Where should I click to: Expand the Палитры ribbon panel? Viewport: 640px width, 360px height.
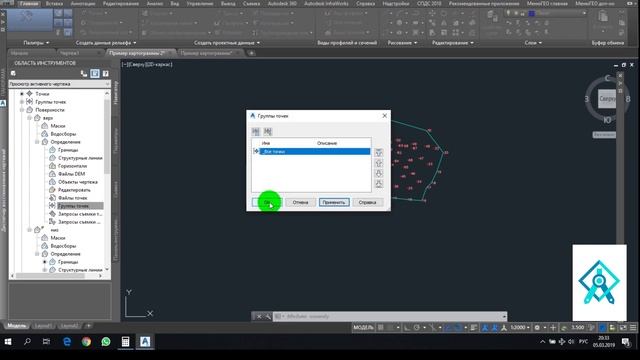pos(36,42)
